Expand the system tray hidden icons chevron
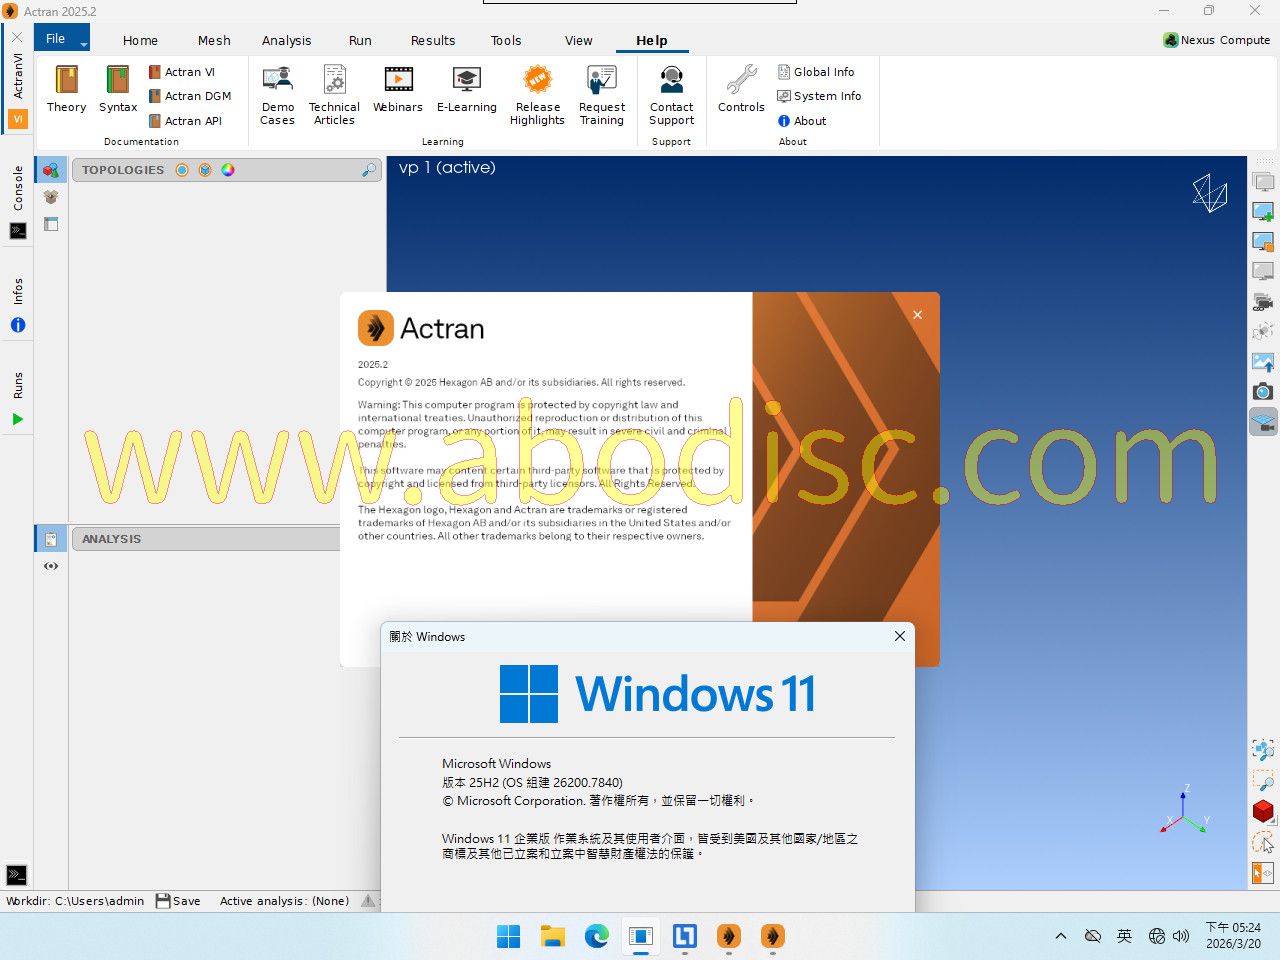Screen dimensions: 1280x960 tap(1060, 936)
